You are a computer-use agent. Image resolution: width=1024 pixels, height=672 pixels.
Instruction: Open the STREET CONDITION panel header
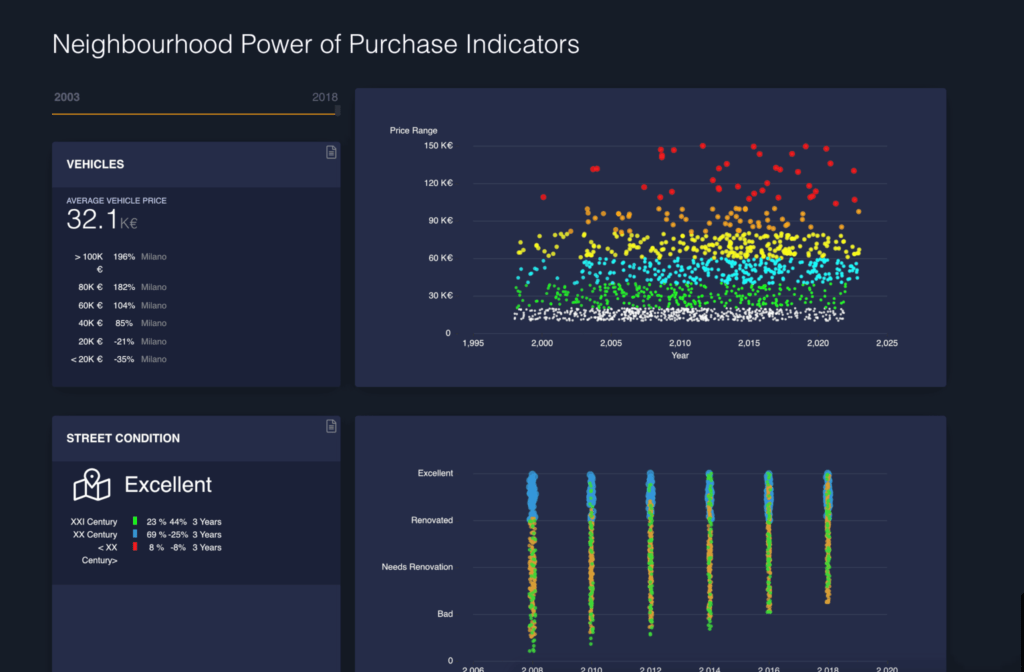pos(123,438)
